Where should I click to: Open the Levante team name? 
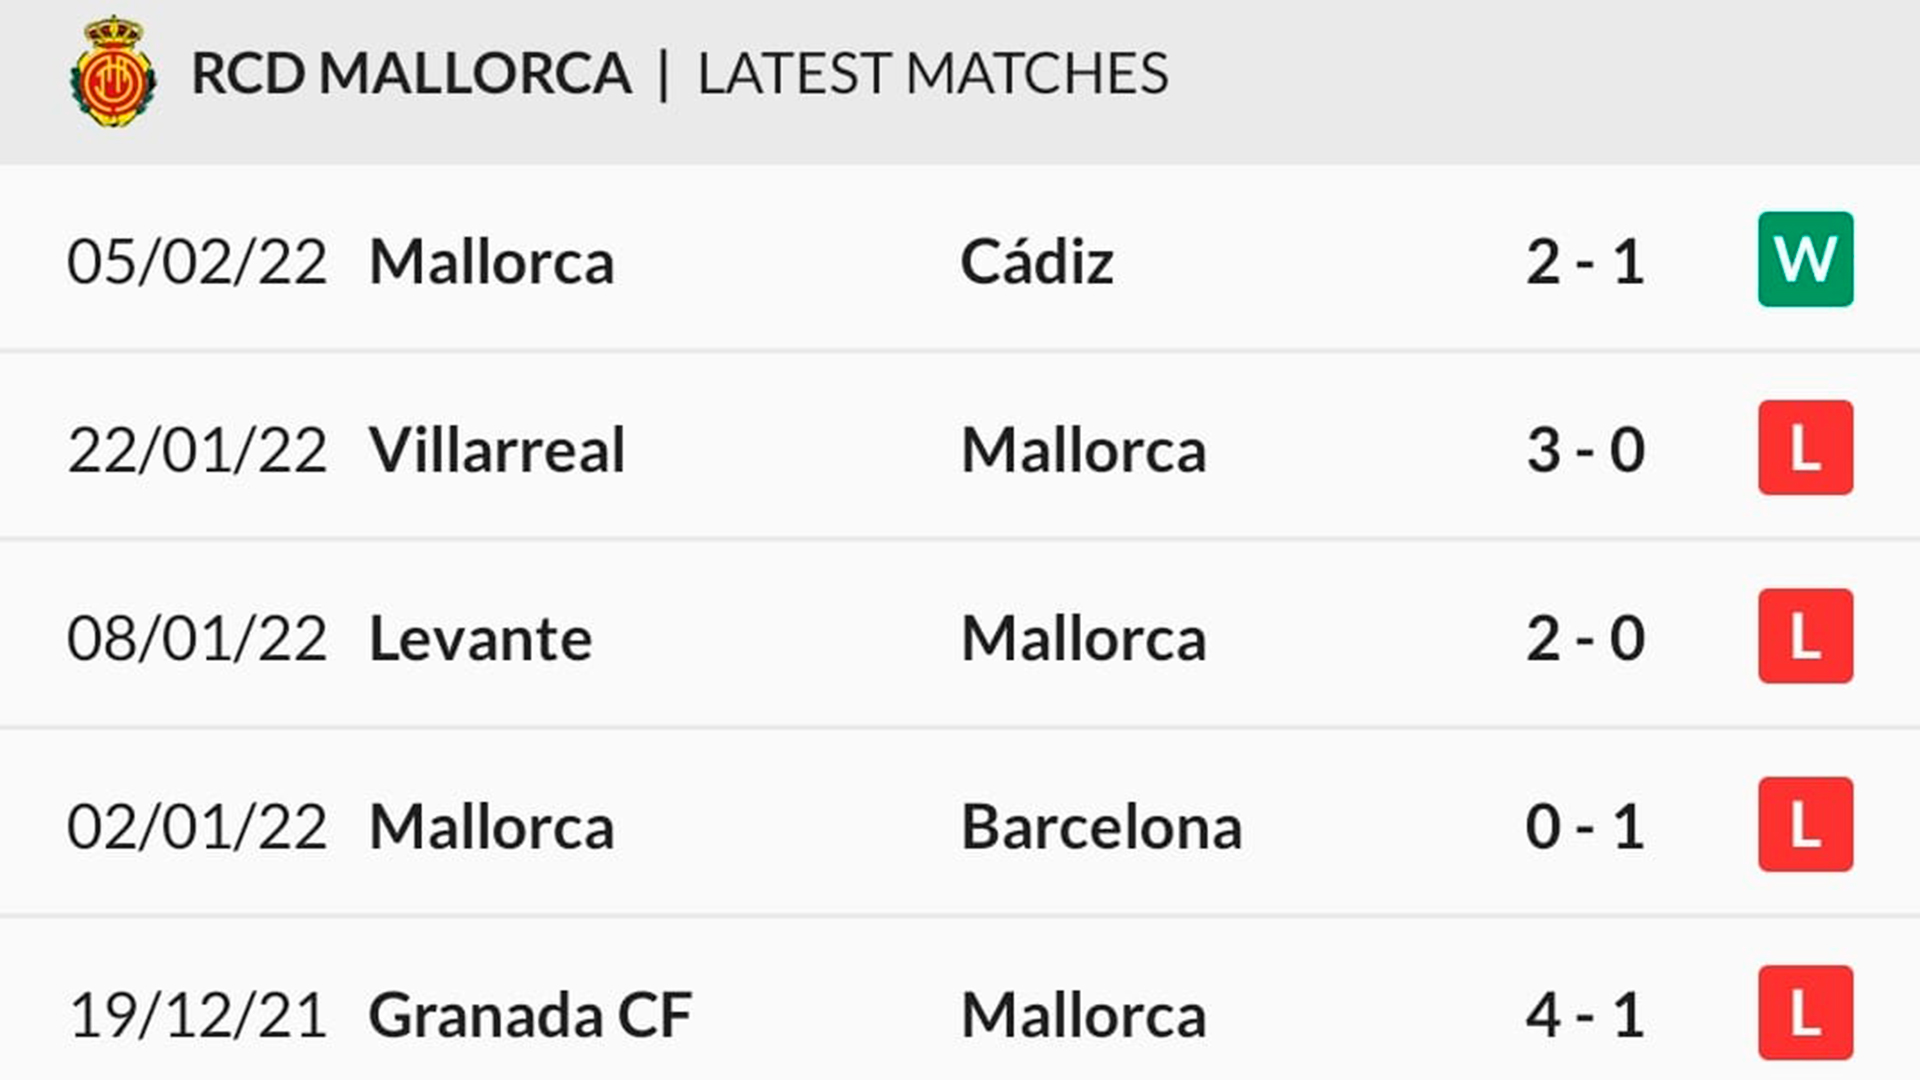(x=480, y=638)
